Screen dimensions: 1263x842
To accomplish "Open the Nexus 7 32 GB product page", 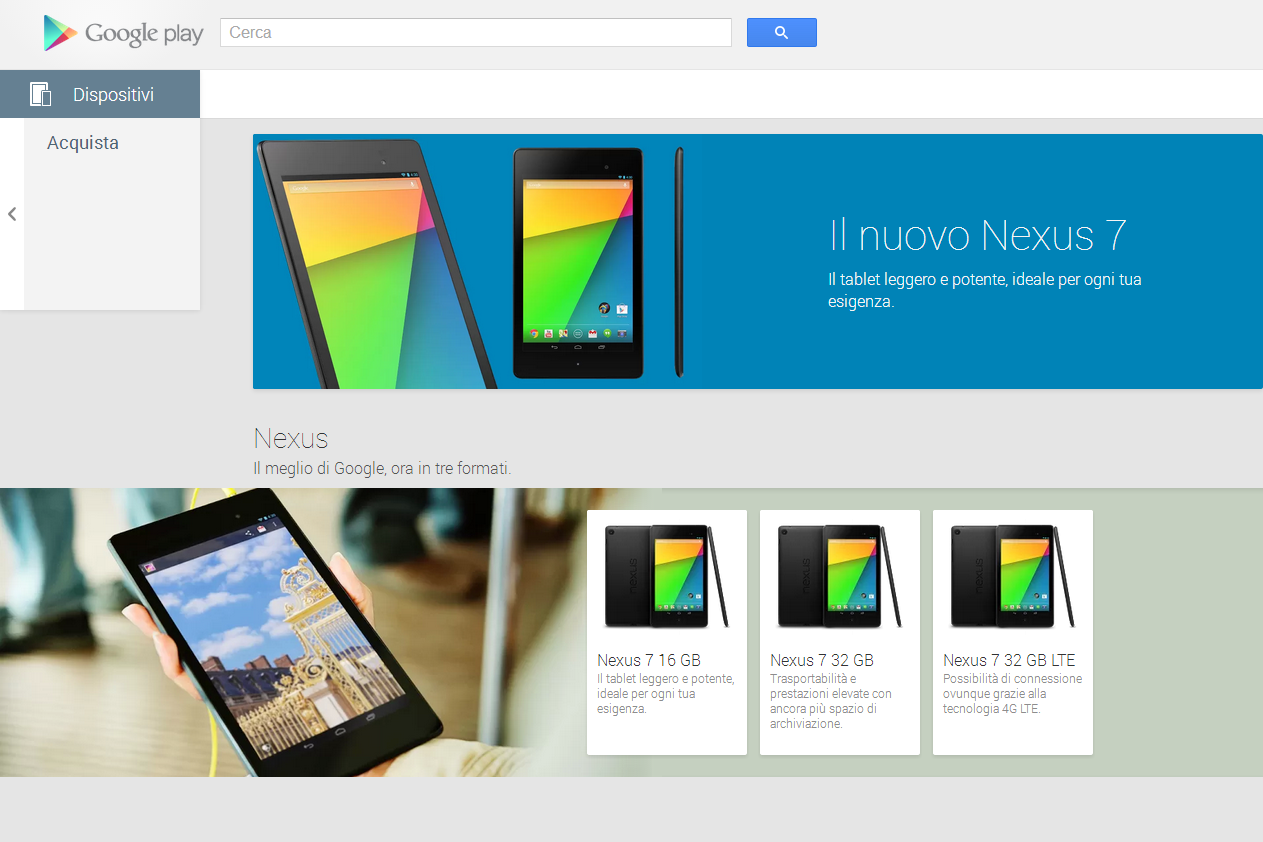I will point(821,659).
